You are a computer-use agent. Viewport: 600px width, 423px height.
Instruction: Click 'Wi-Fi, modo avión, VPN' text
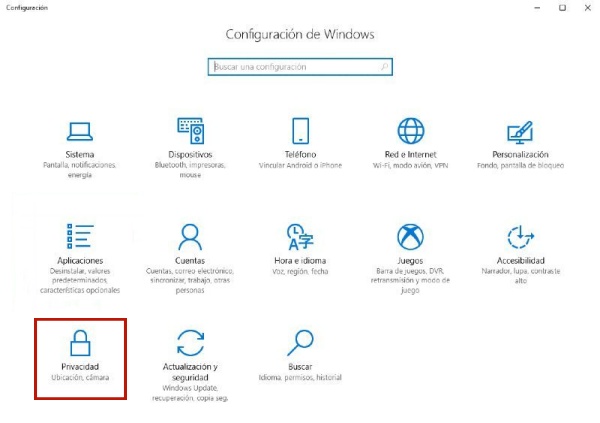pyautogui.click(x=411, y=165)
